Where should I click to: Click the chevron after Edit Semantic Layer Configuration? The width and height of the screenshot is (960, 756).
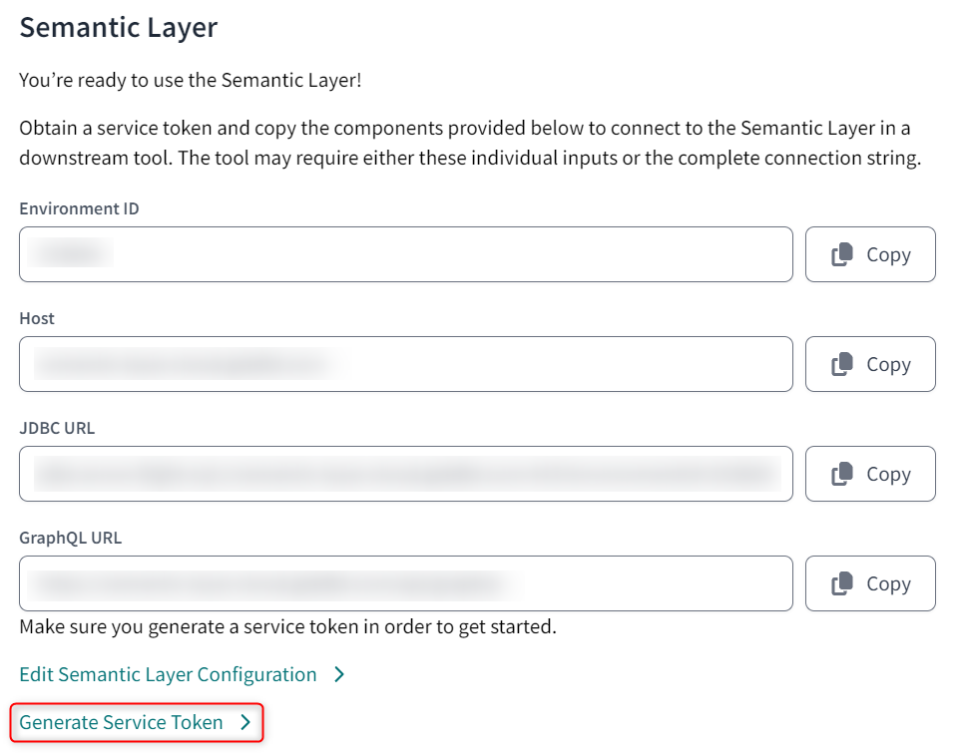tap(340, 674)
